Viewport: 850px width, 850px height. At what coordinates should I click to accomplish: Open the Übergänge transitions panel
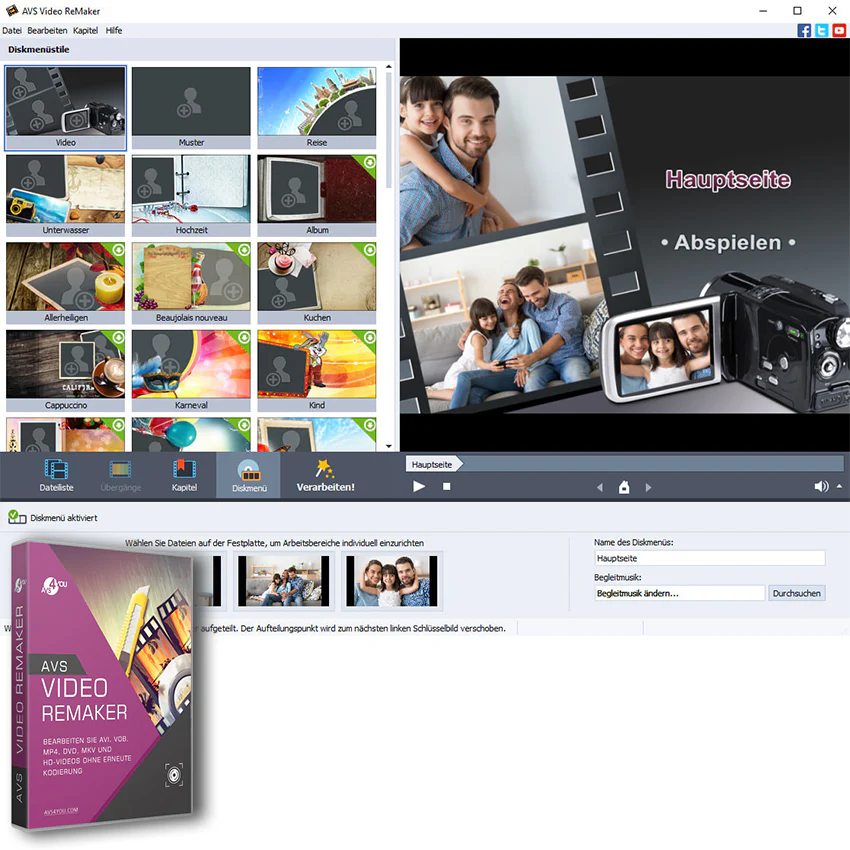(x=120, y=475)
